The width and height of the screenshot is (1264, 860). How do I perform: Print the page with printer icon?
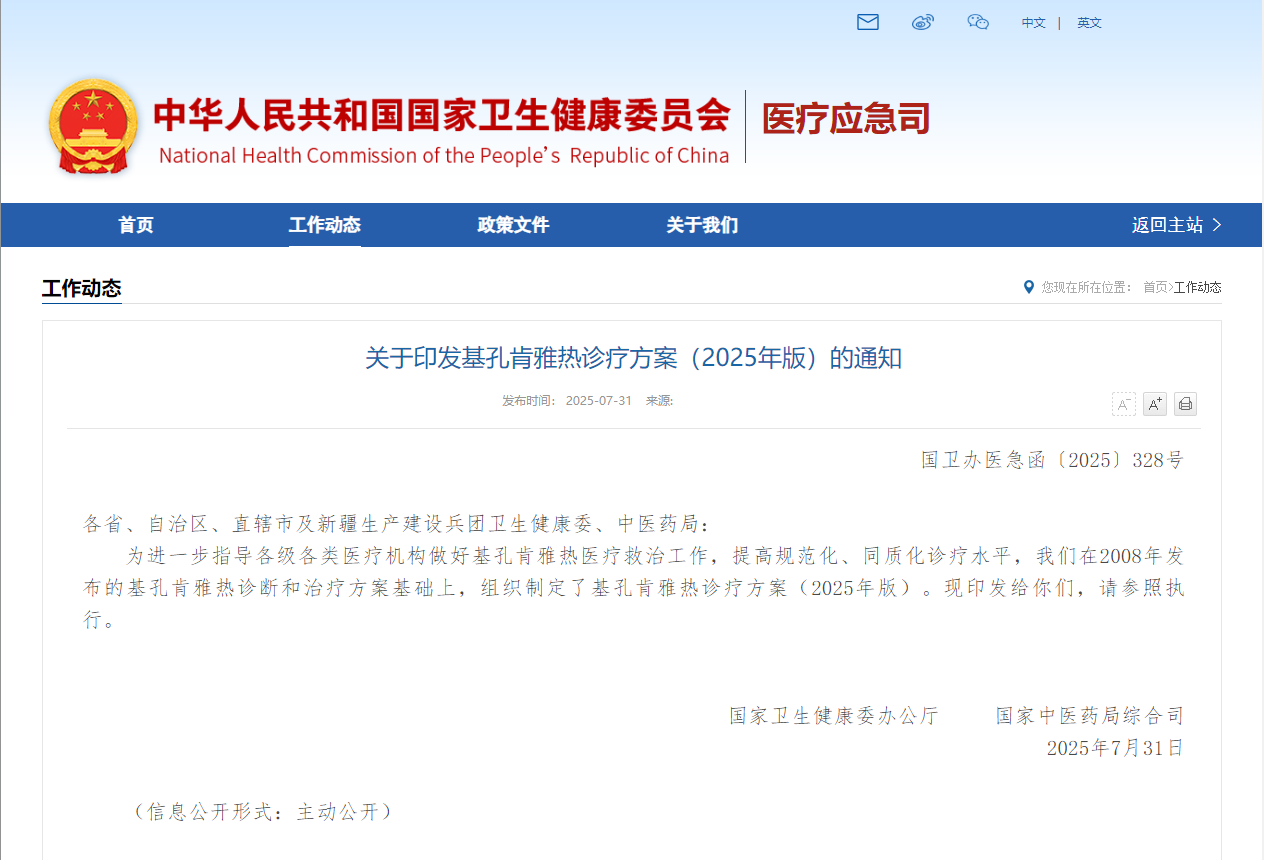coord(1185,404)
